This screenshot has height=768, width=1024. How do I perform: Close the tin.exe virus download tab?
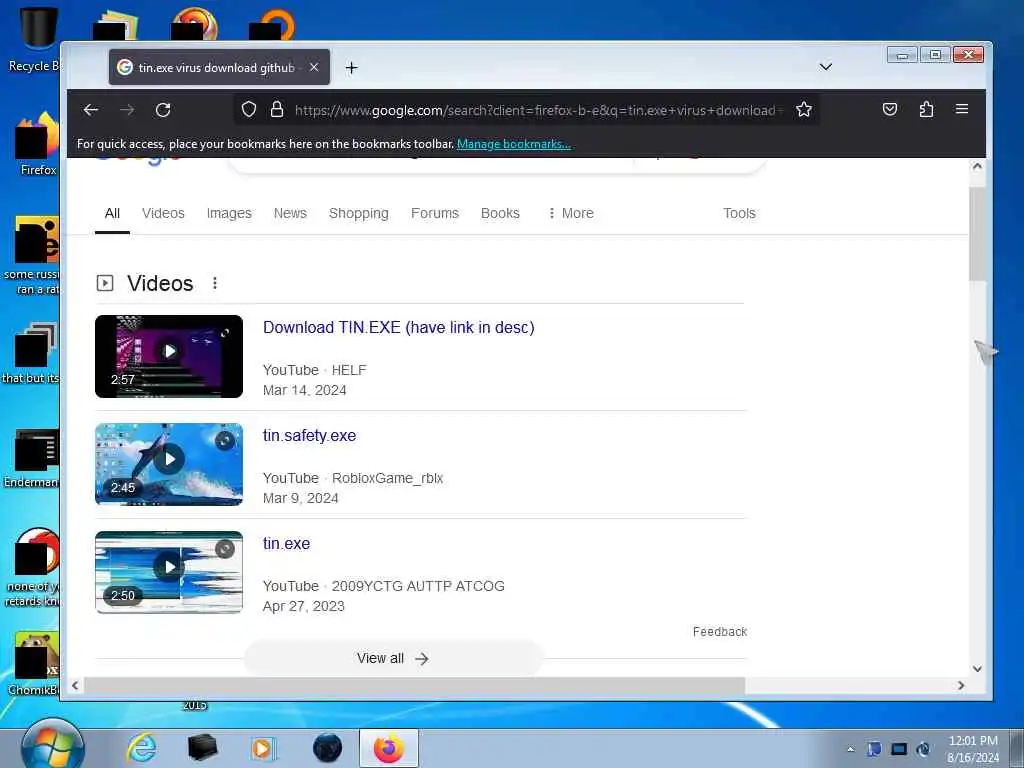314,67
